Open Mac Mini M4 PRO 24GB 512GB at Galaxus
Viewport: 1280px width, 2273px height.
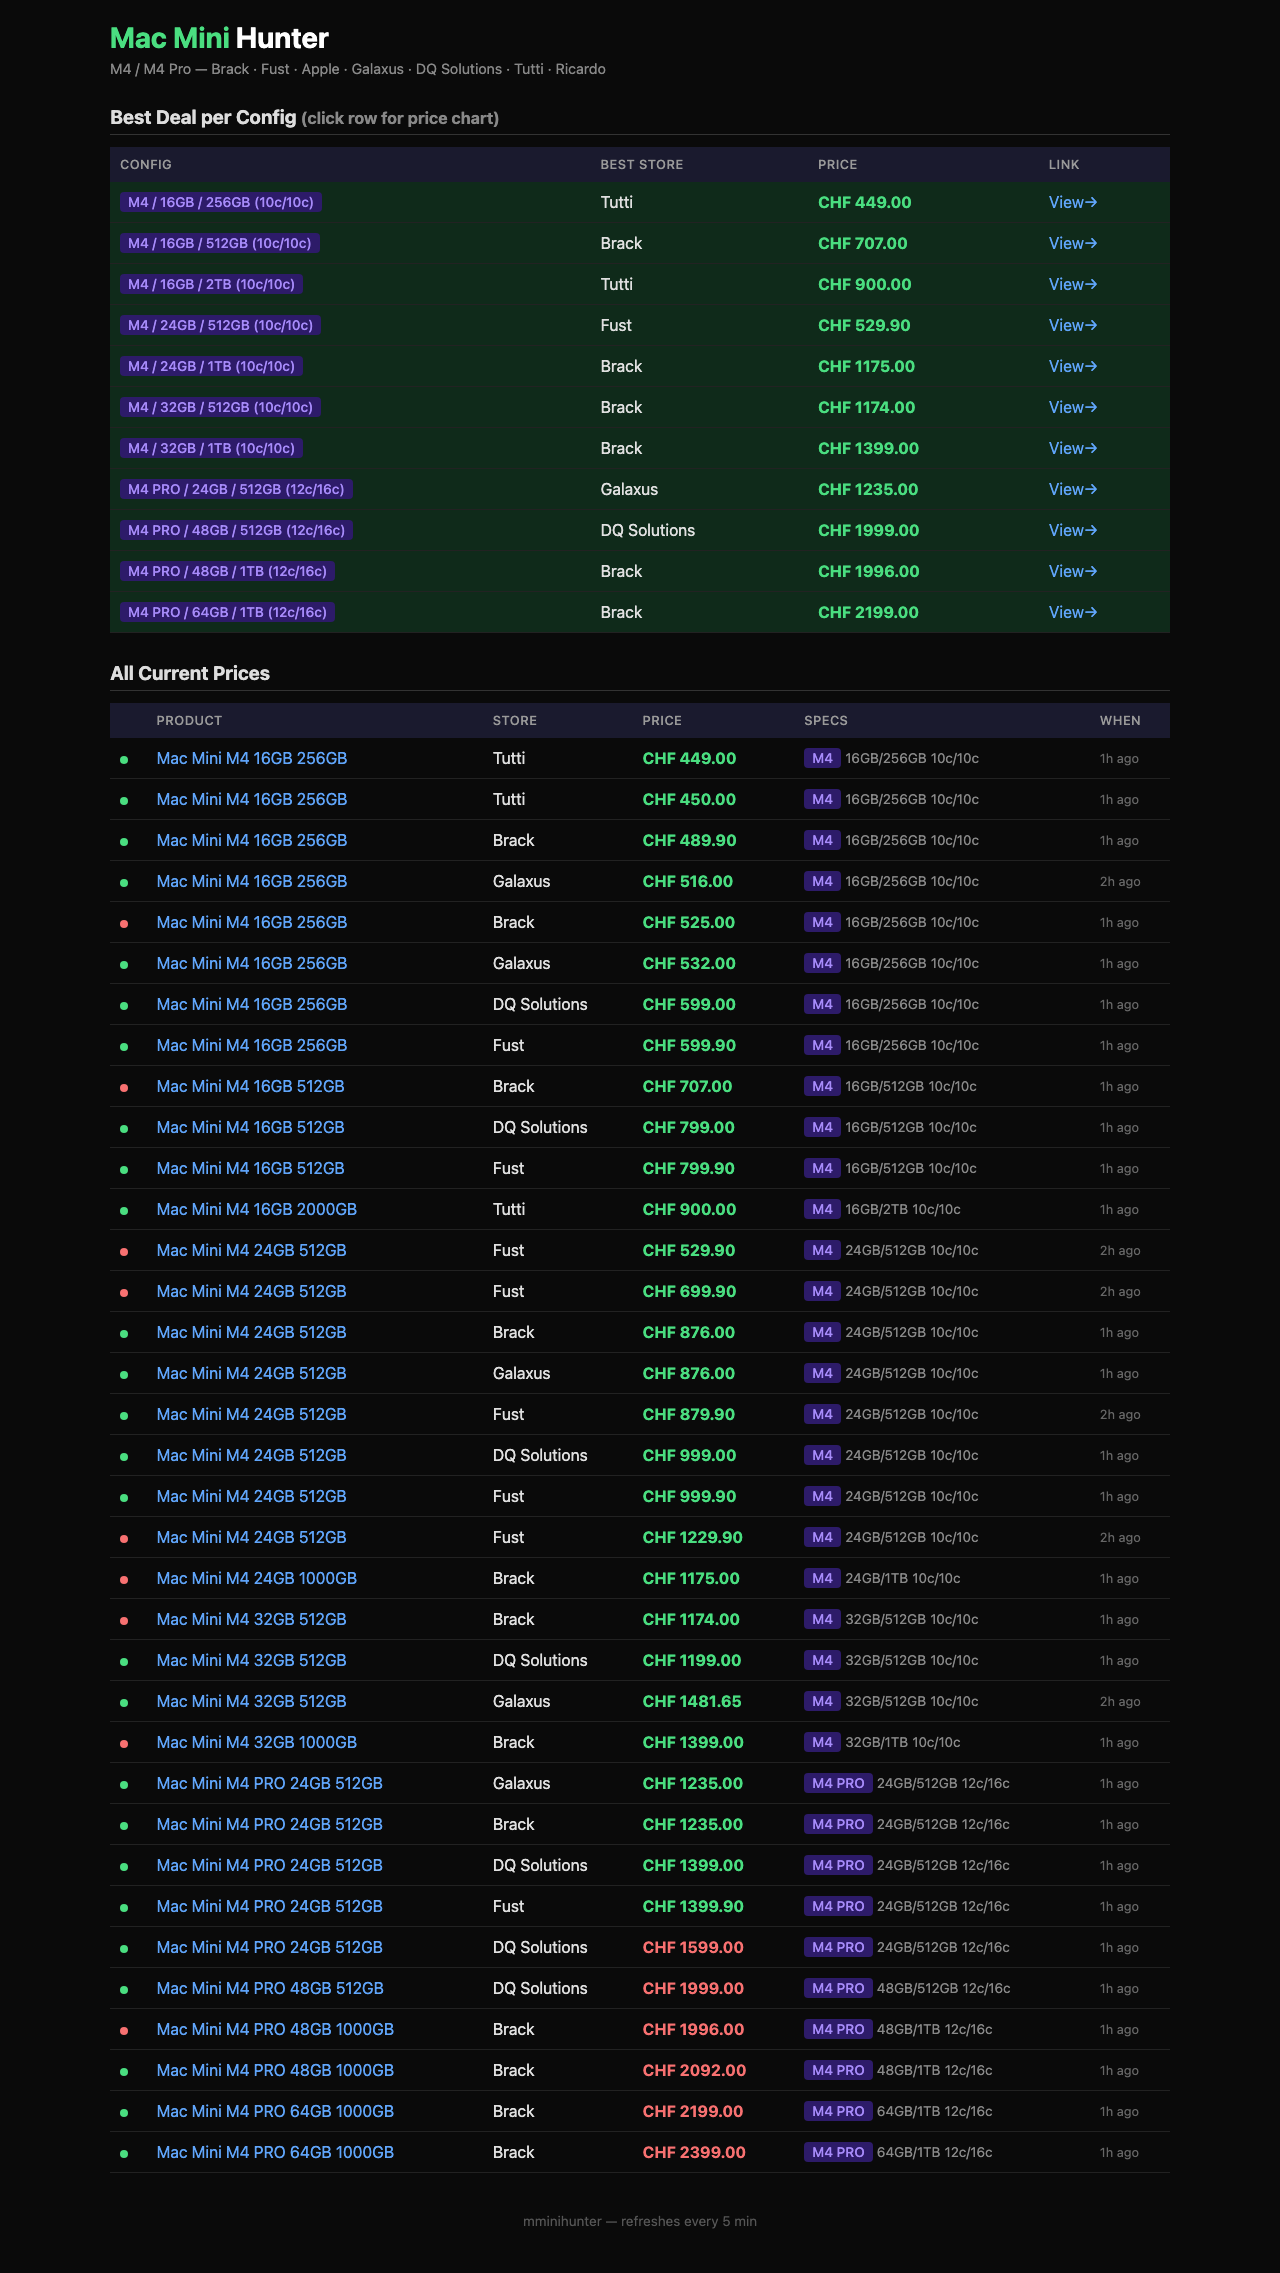pyautogui.click(x=270, y=1783)
